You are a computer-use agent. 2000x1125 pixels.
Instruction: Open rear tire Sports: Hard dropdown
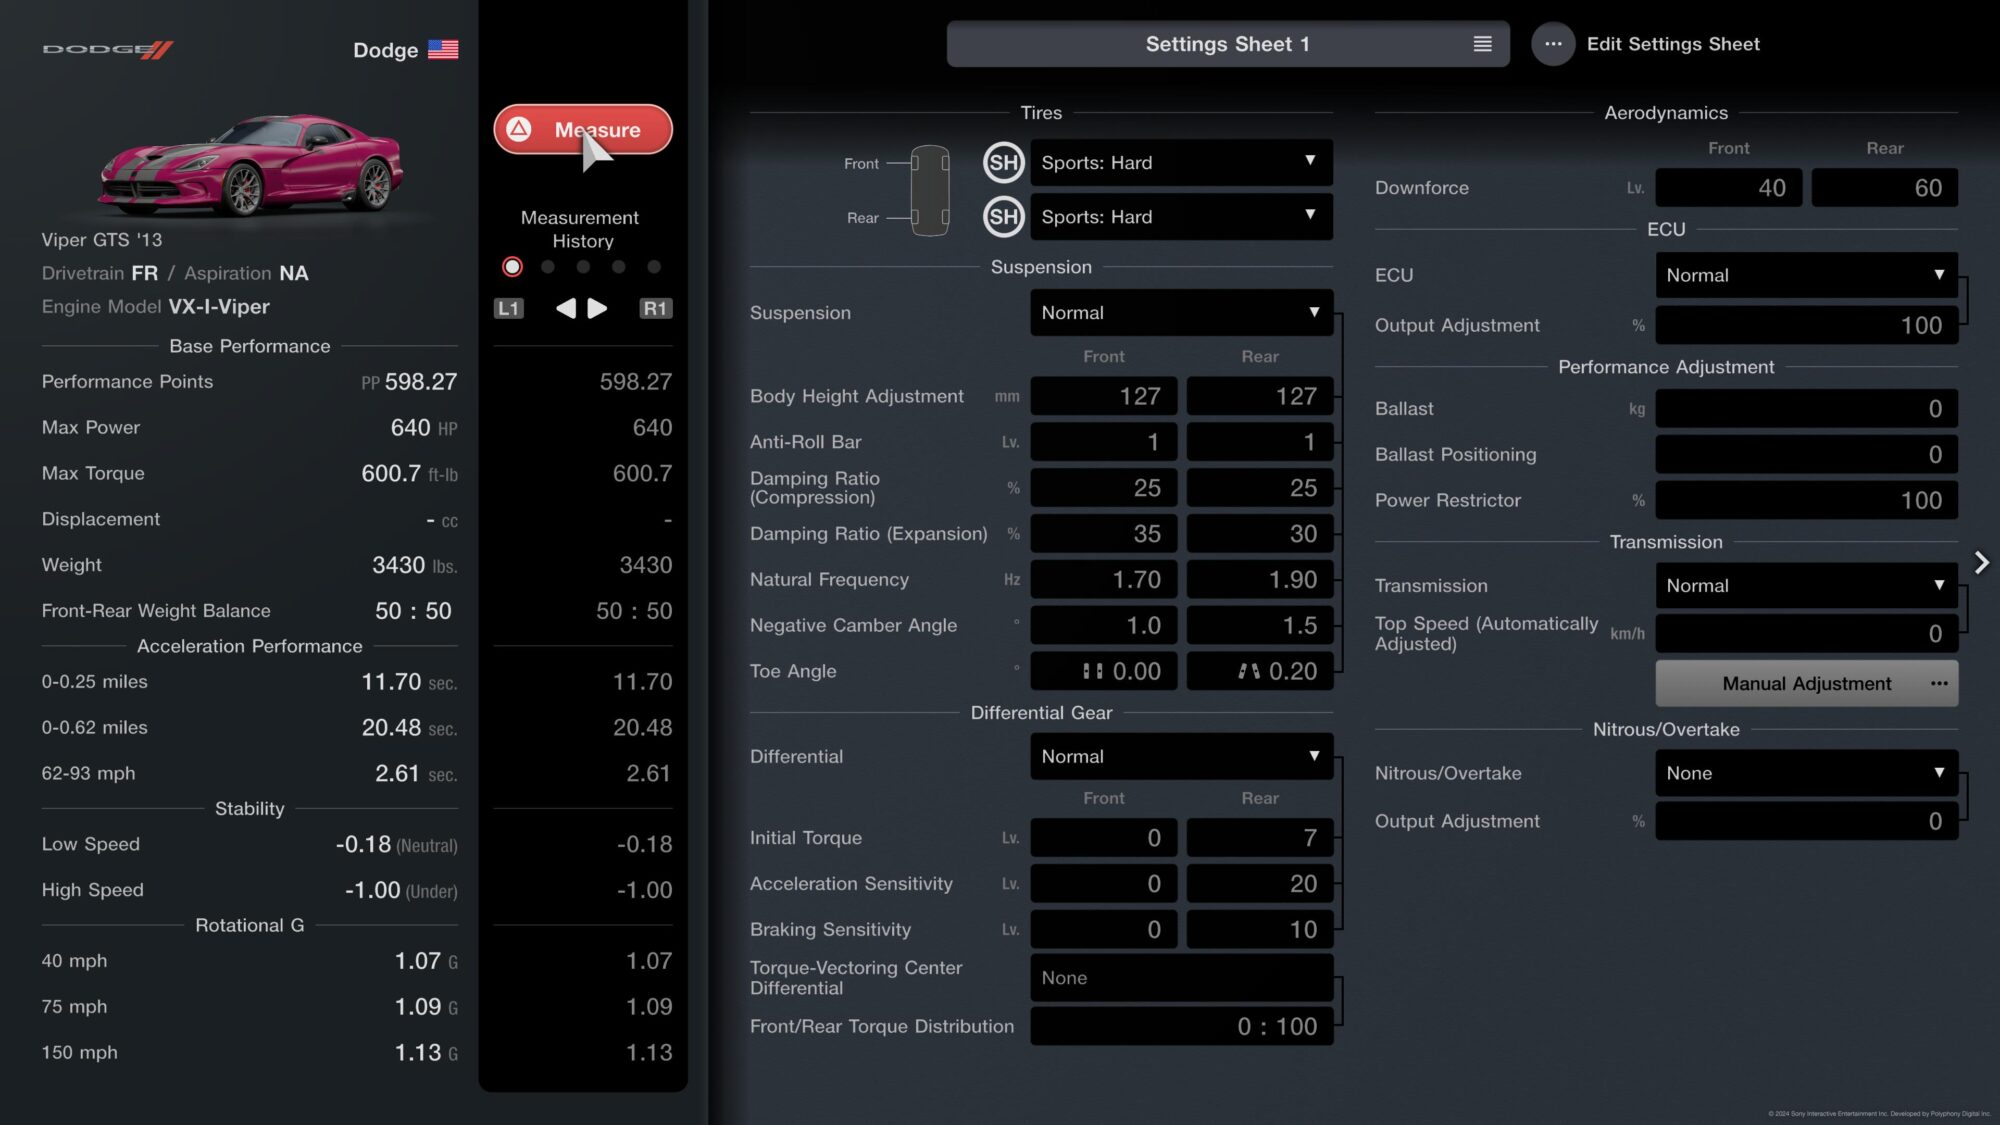point(1181,217)
